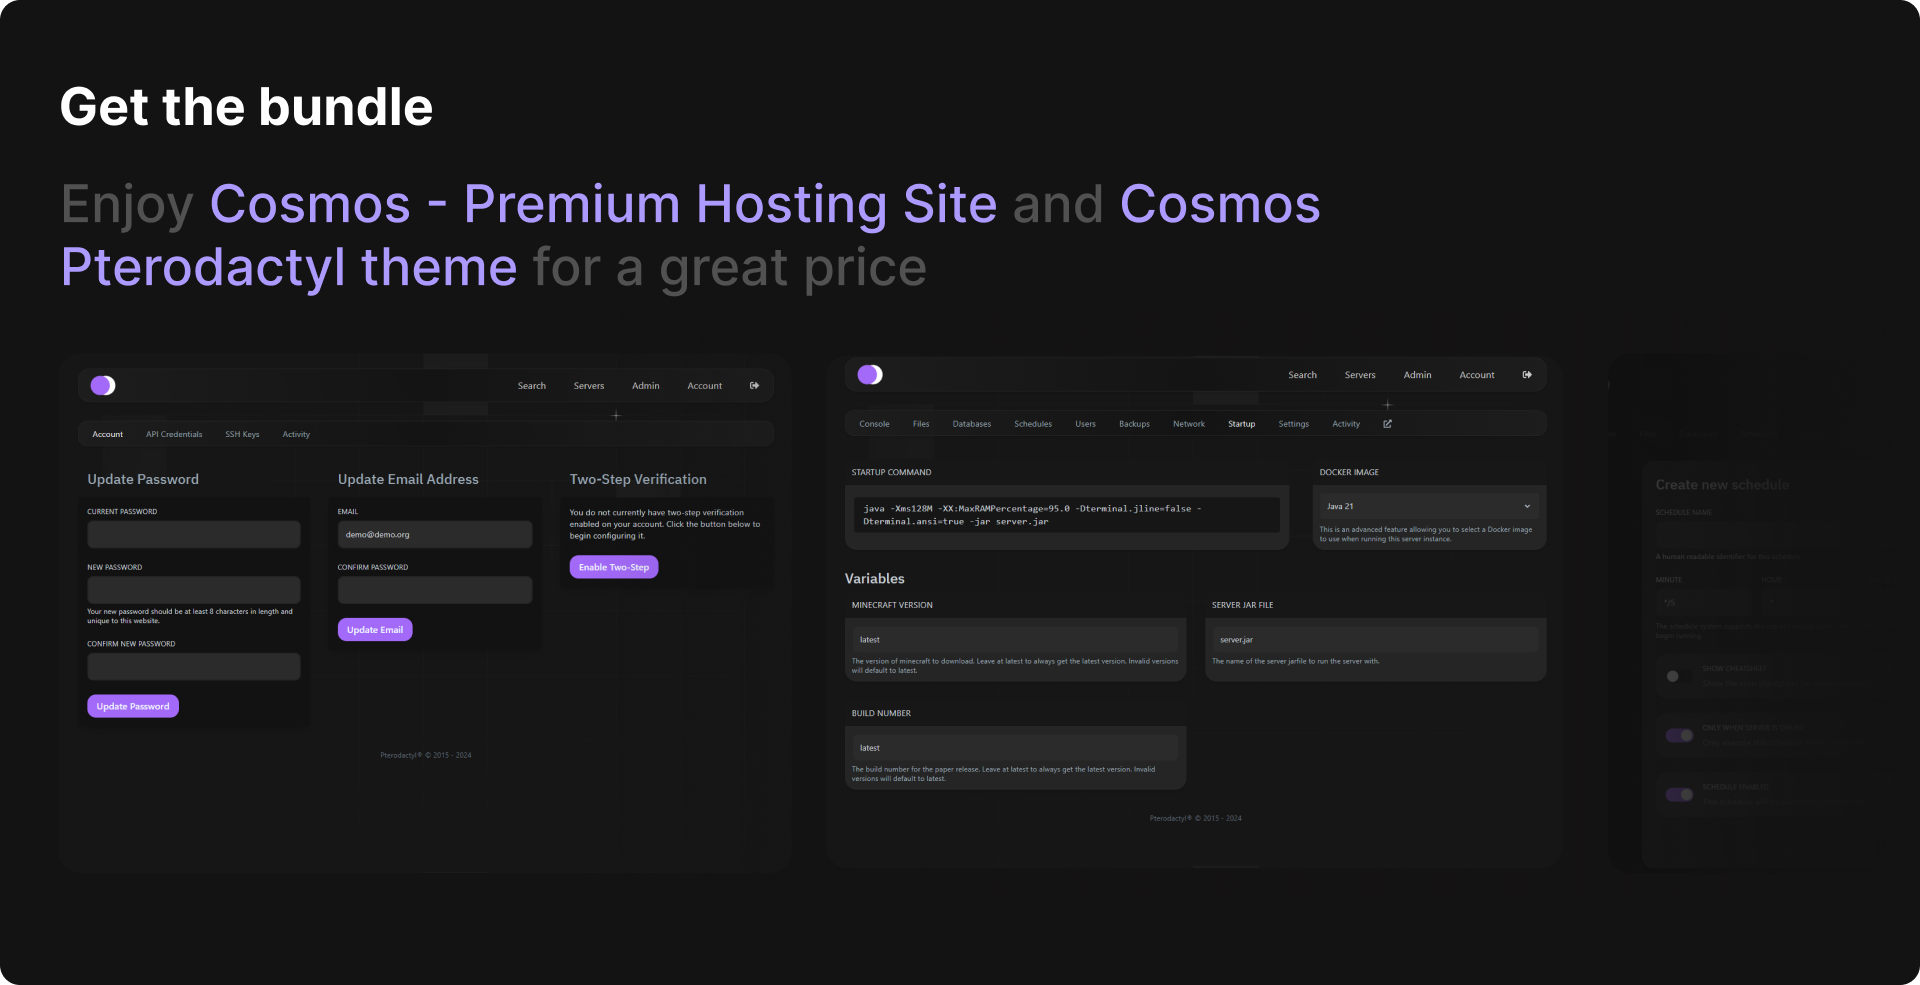This screenshot has height=985, width=1920.
Task: Click the logout icon on the account page panel
Action: [754, 386]
